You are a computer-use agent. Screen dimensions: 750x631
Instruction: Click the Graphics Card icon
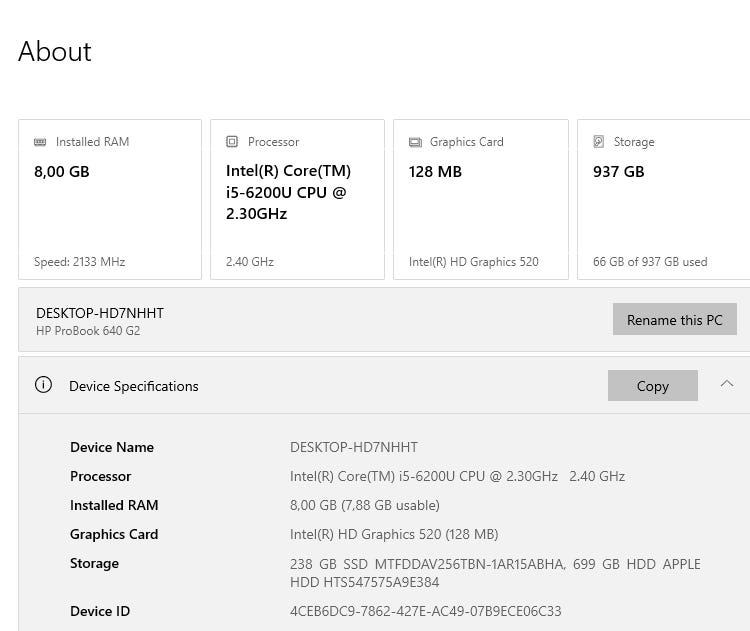415,142
